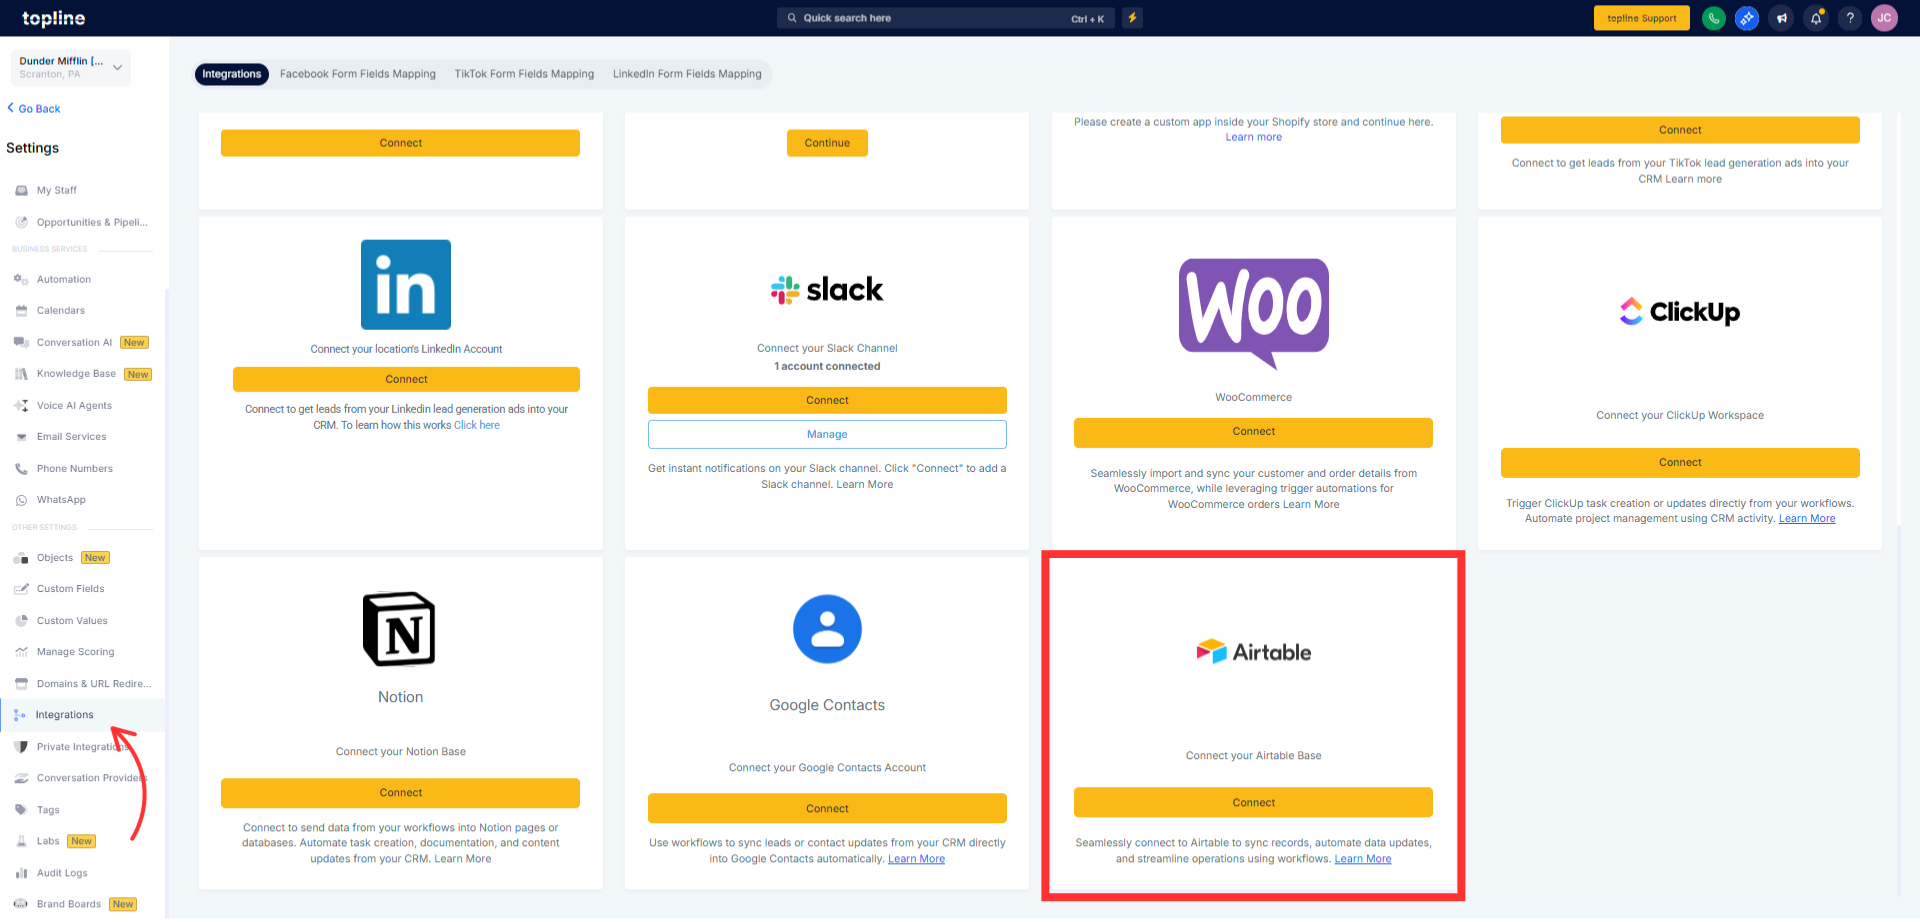Image resolution: width=1920 pixels, height=922 pixels.
Task: Open Google Contacts Learn More link
Action: (x=916, y=859)
